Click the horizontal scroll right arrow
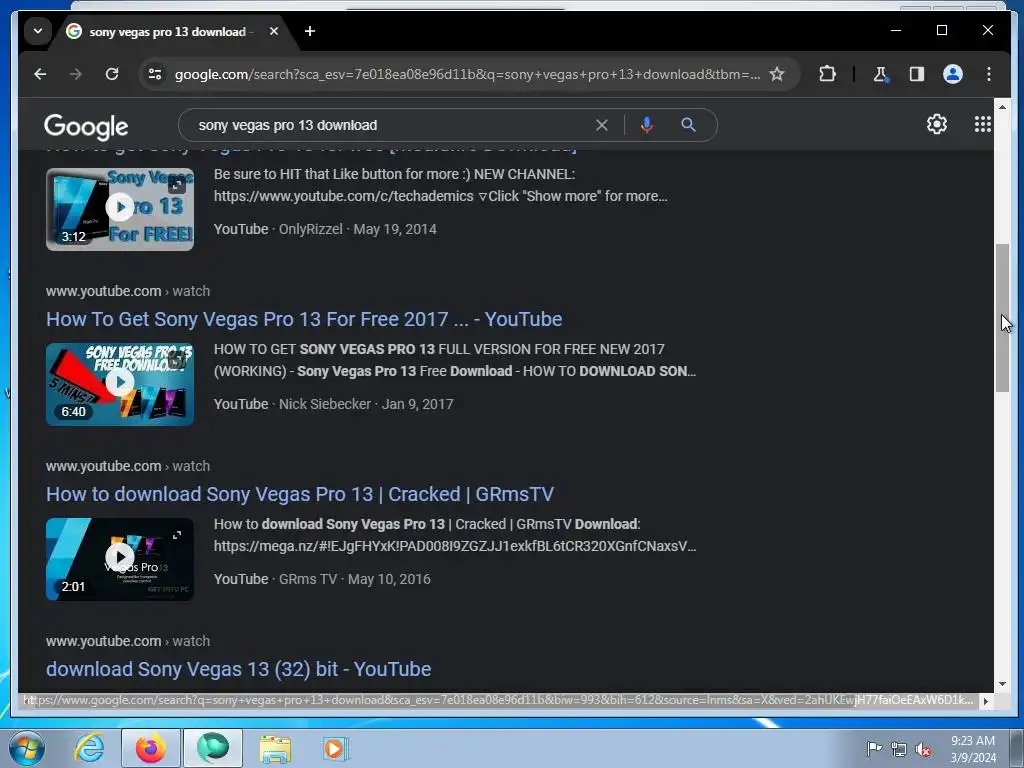This screenshot has width=1024, height=768. (986, 701)
